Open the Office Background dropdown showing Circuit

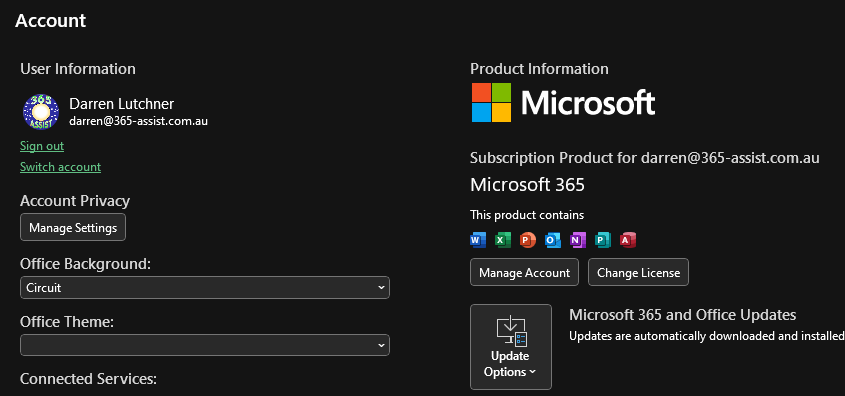[x=205, y=288]
